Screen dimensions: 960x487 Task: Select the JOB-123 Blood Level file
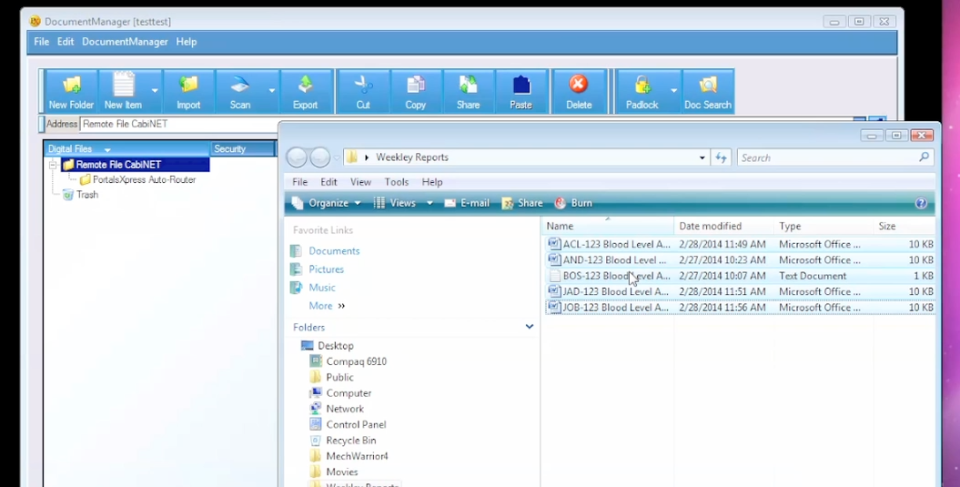740,308
